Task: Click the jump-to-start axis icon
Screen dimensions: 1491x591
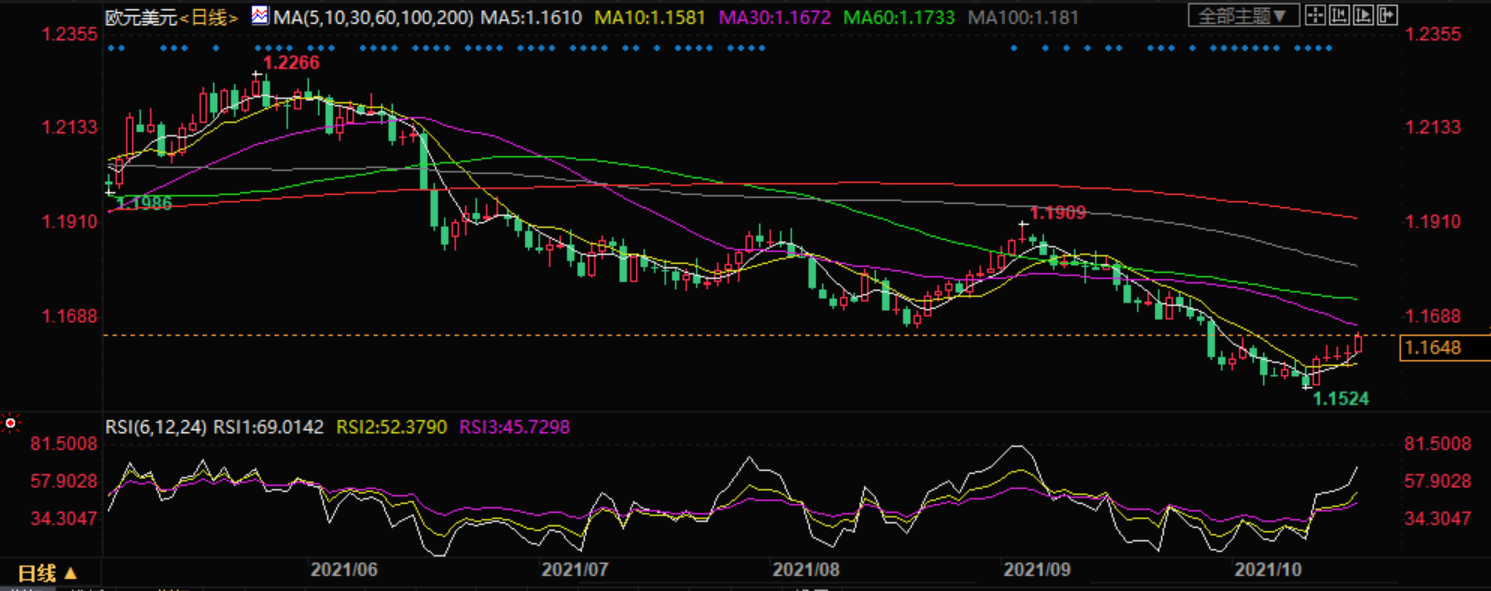Action: point(1339,15)
